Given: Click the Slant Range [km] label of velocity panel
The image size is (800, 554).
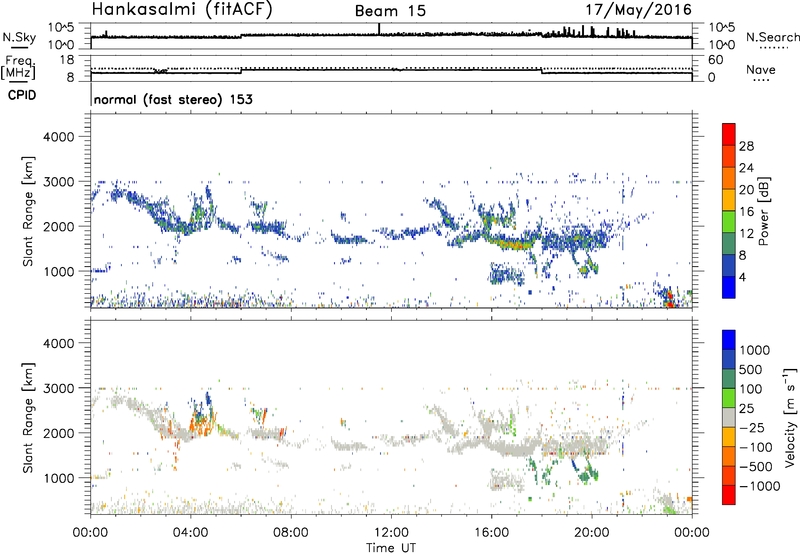Looking at the screenshot, I should click(x=29, y=418).
